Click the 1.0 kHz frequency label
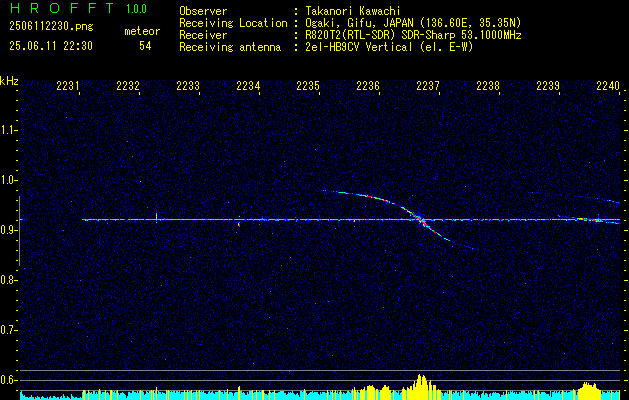The height and width of the screenshot is (400, 629). [x=8, y=180]
